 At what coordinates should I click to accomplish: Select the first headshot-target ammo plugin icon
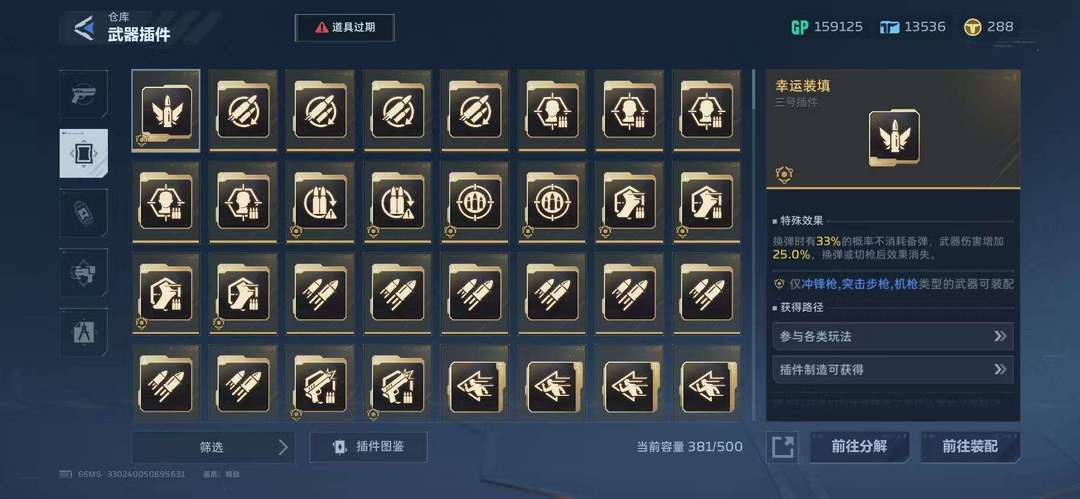552,110
